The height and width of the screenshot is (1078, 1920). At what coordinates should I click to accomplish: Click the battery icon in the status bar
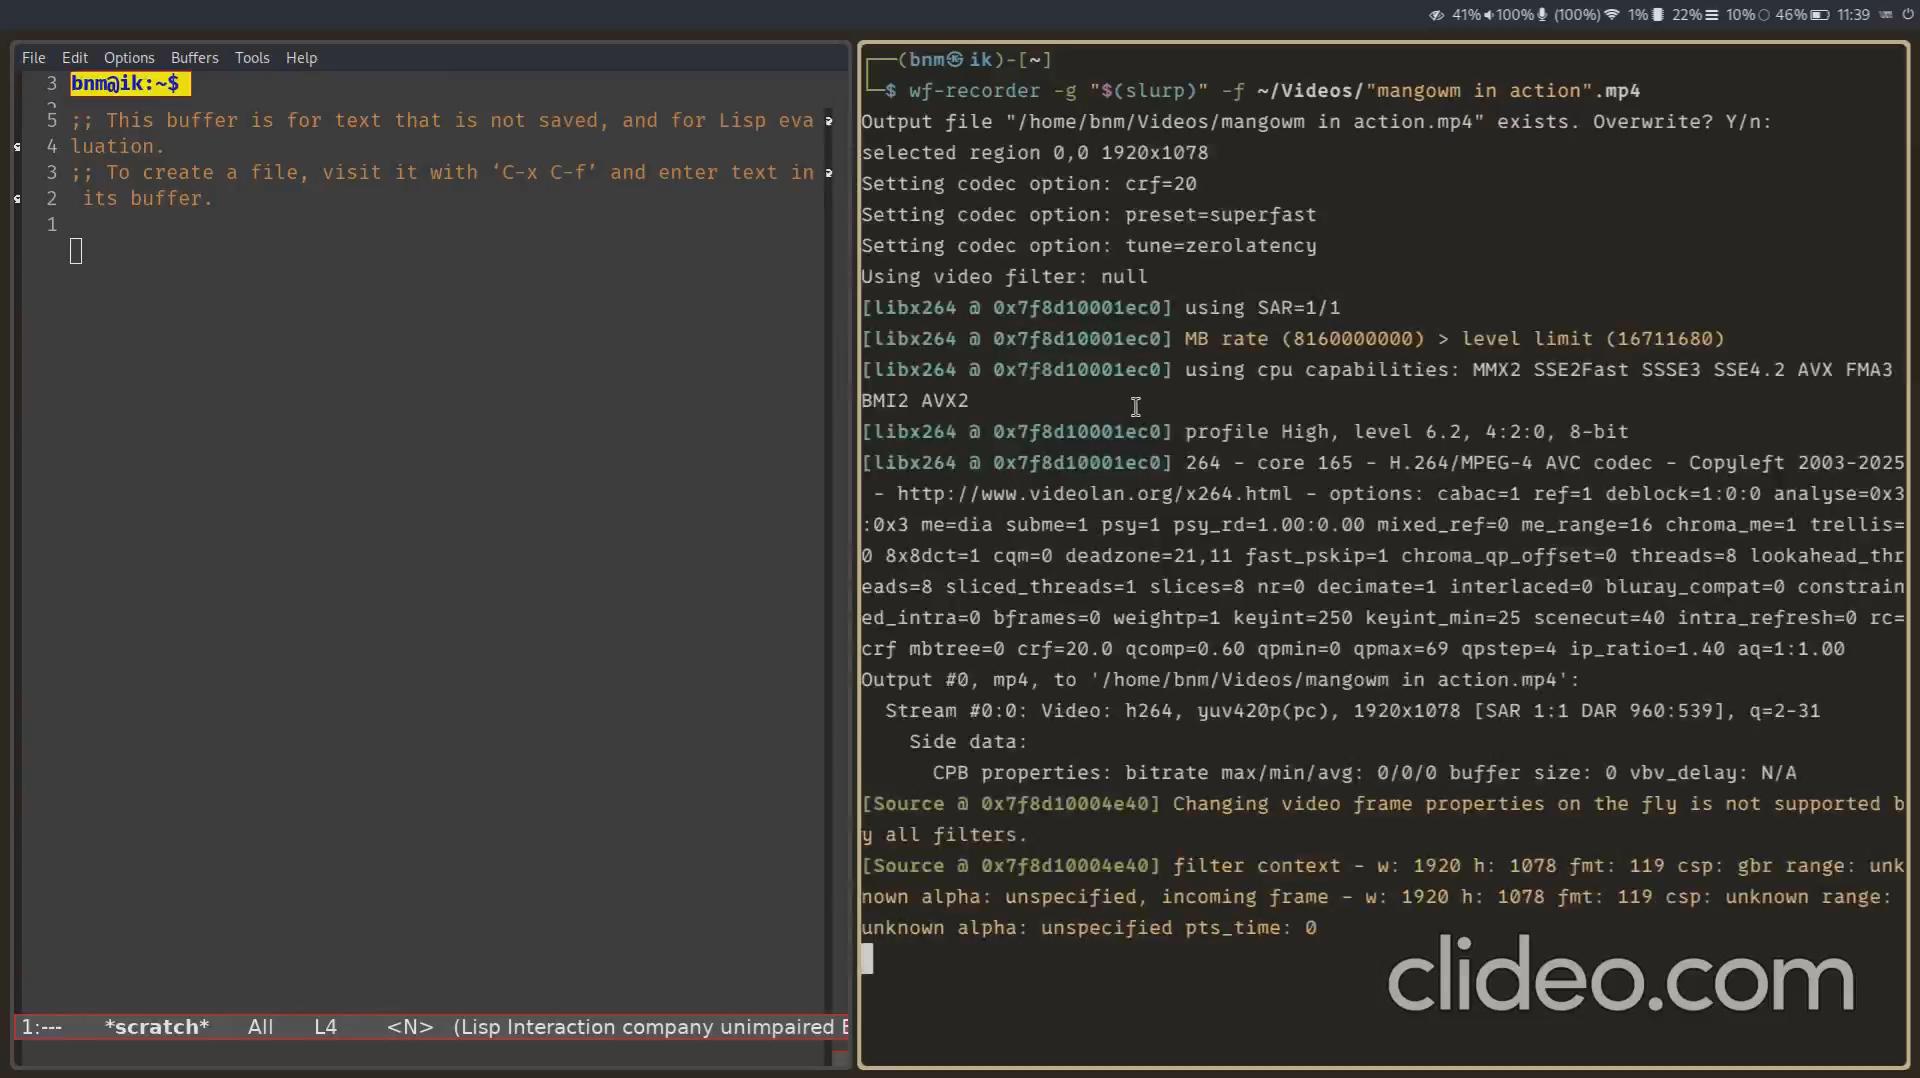1820,15
